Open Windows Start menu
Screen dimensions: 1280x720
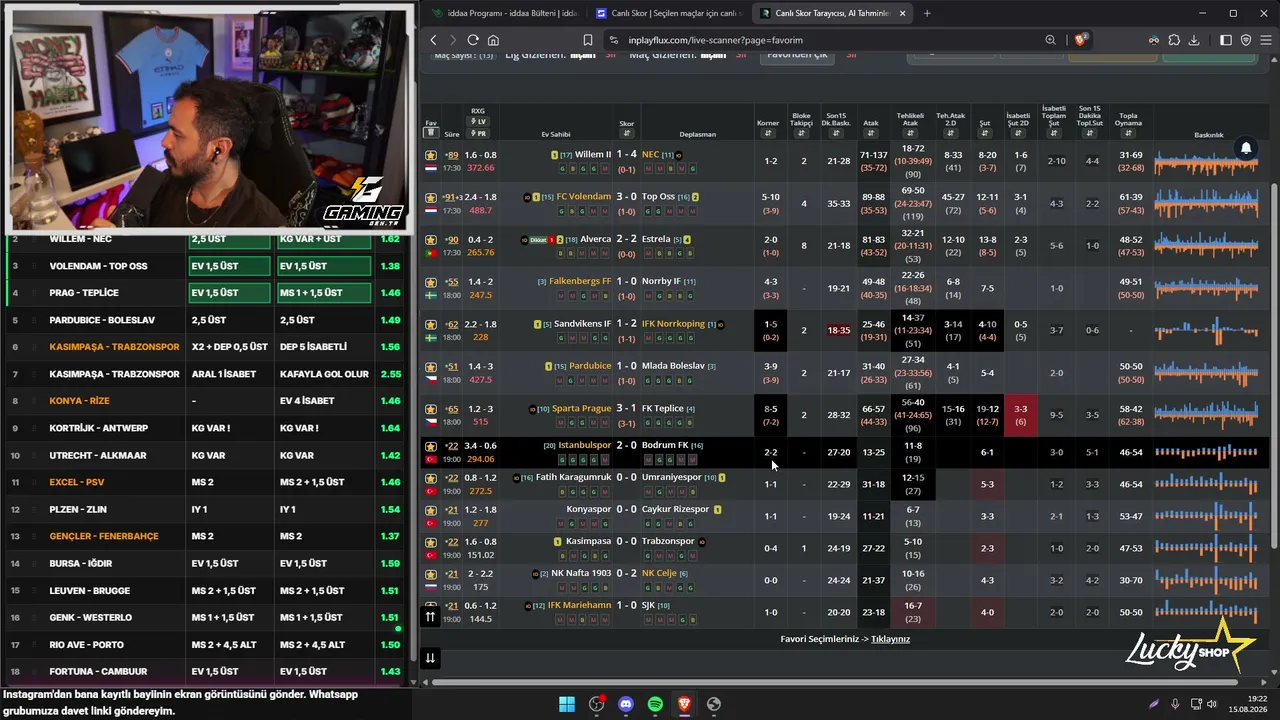(x=566, y=704)
